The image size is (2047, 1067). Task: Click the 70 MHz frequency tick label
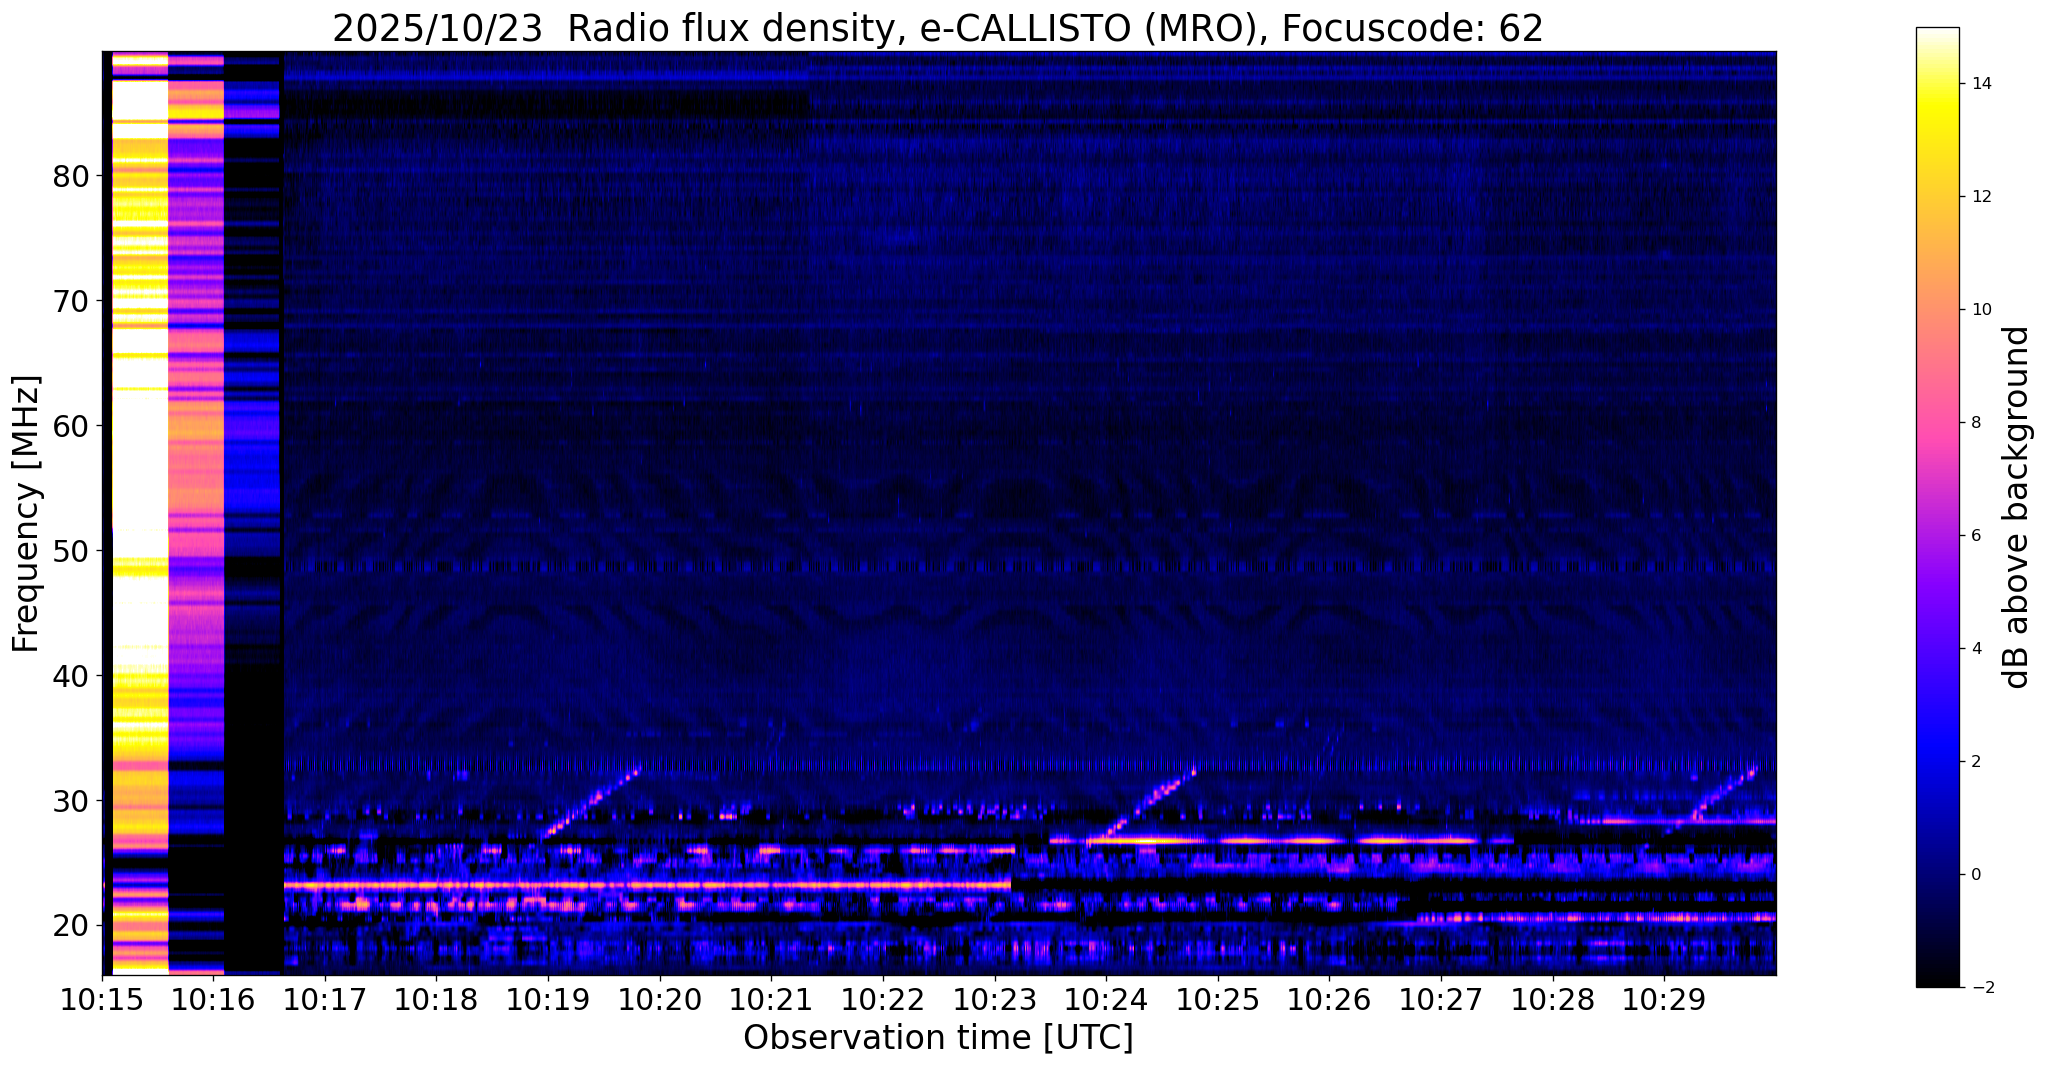(x=72, y=301)
